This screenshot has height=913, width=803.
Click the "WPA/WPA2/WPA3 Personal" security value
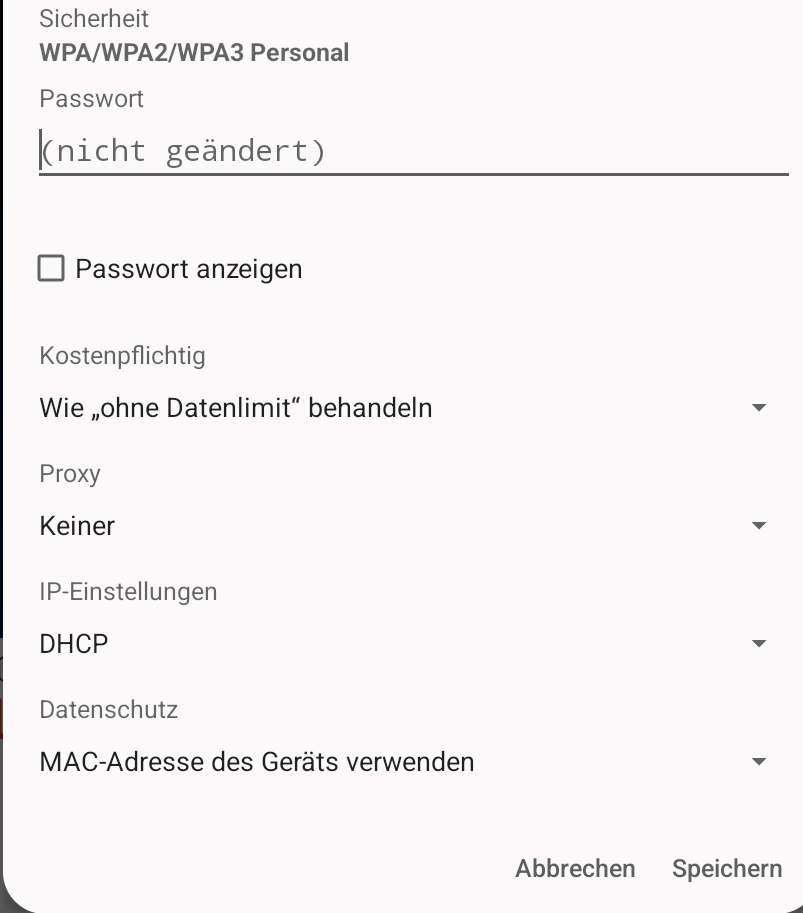coord(194,52)
